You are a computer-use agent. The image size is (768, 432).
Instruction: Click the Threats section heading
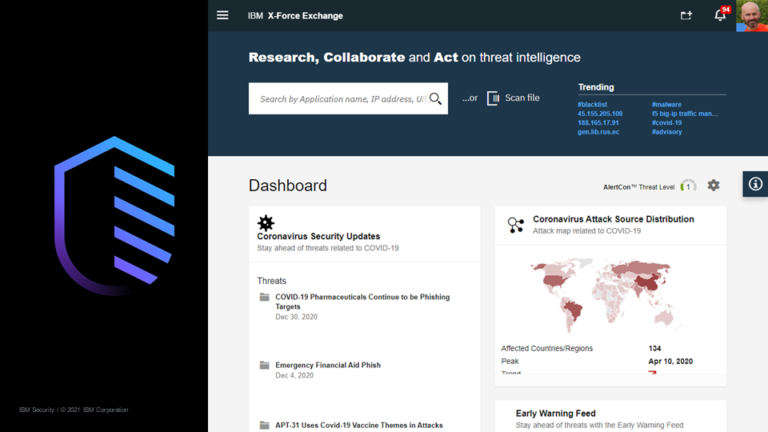(x=271, y=281)
